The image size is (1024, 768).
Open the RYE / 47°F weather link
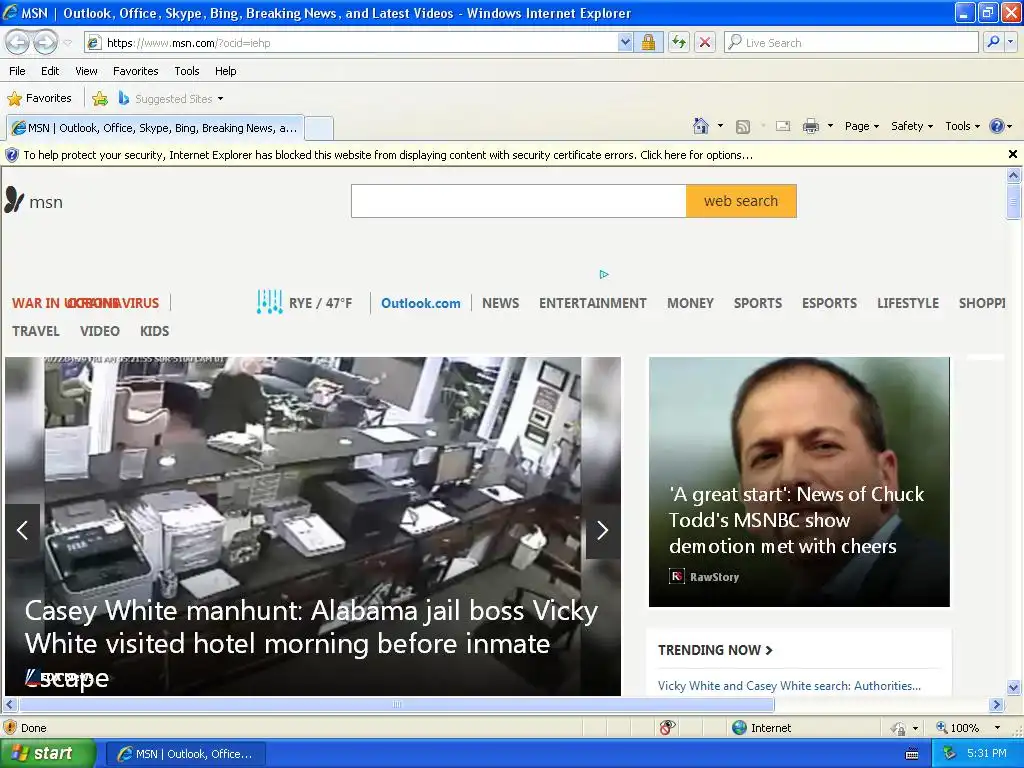pyautogui.click(x=320, y=303)
